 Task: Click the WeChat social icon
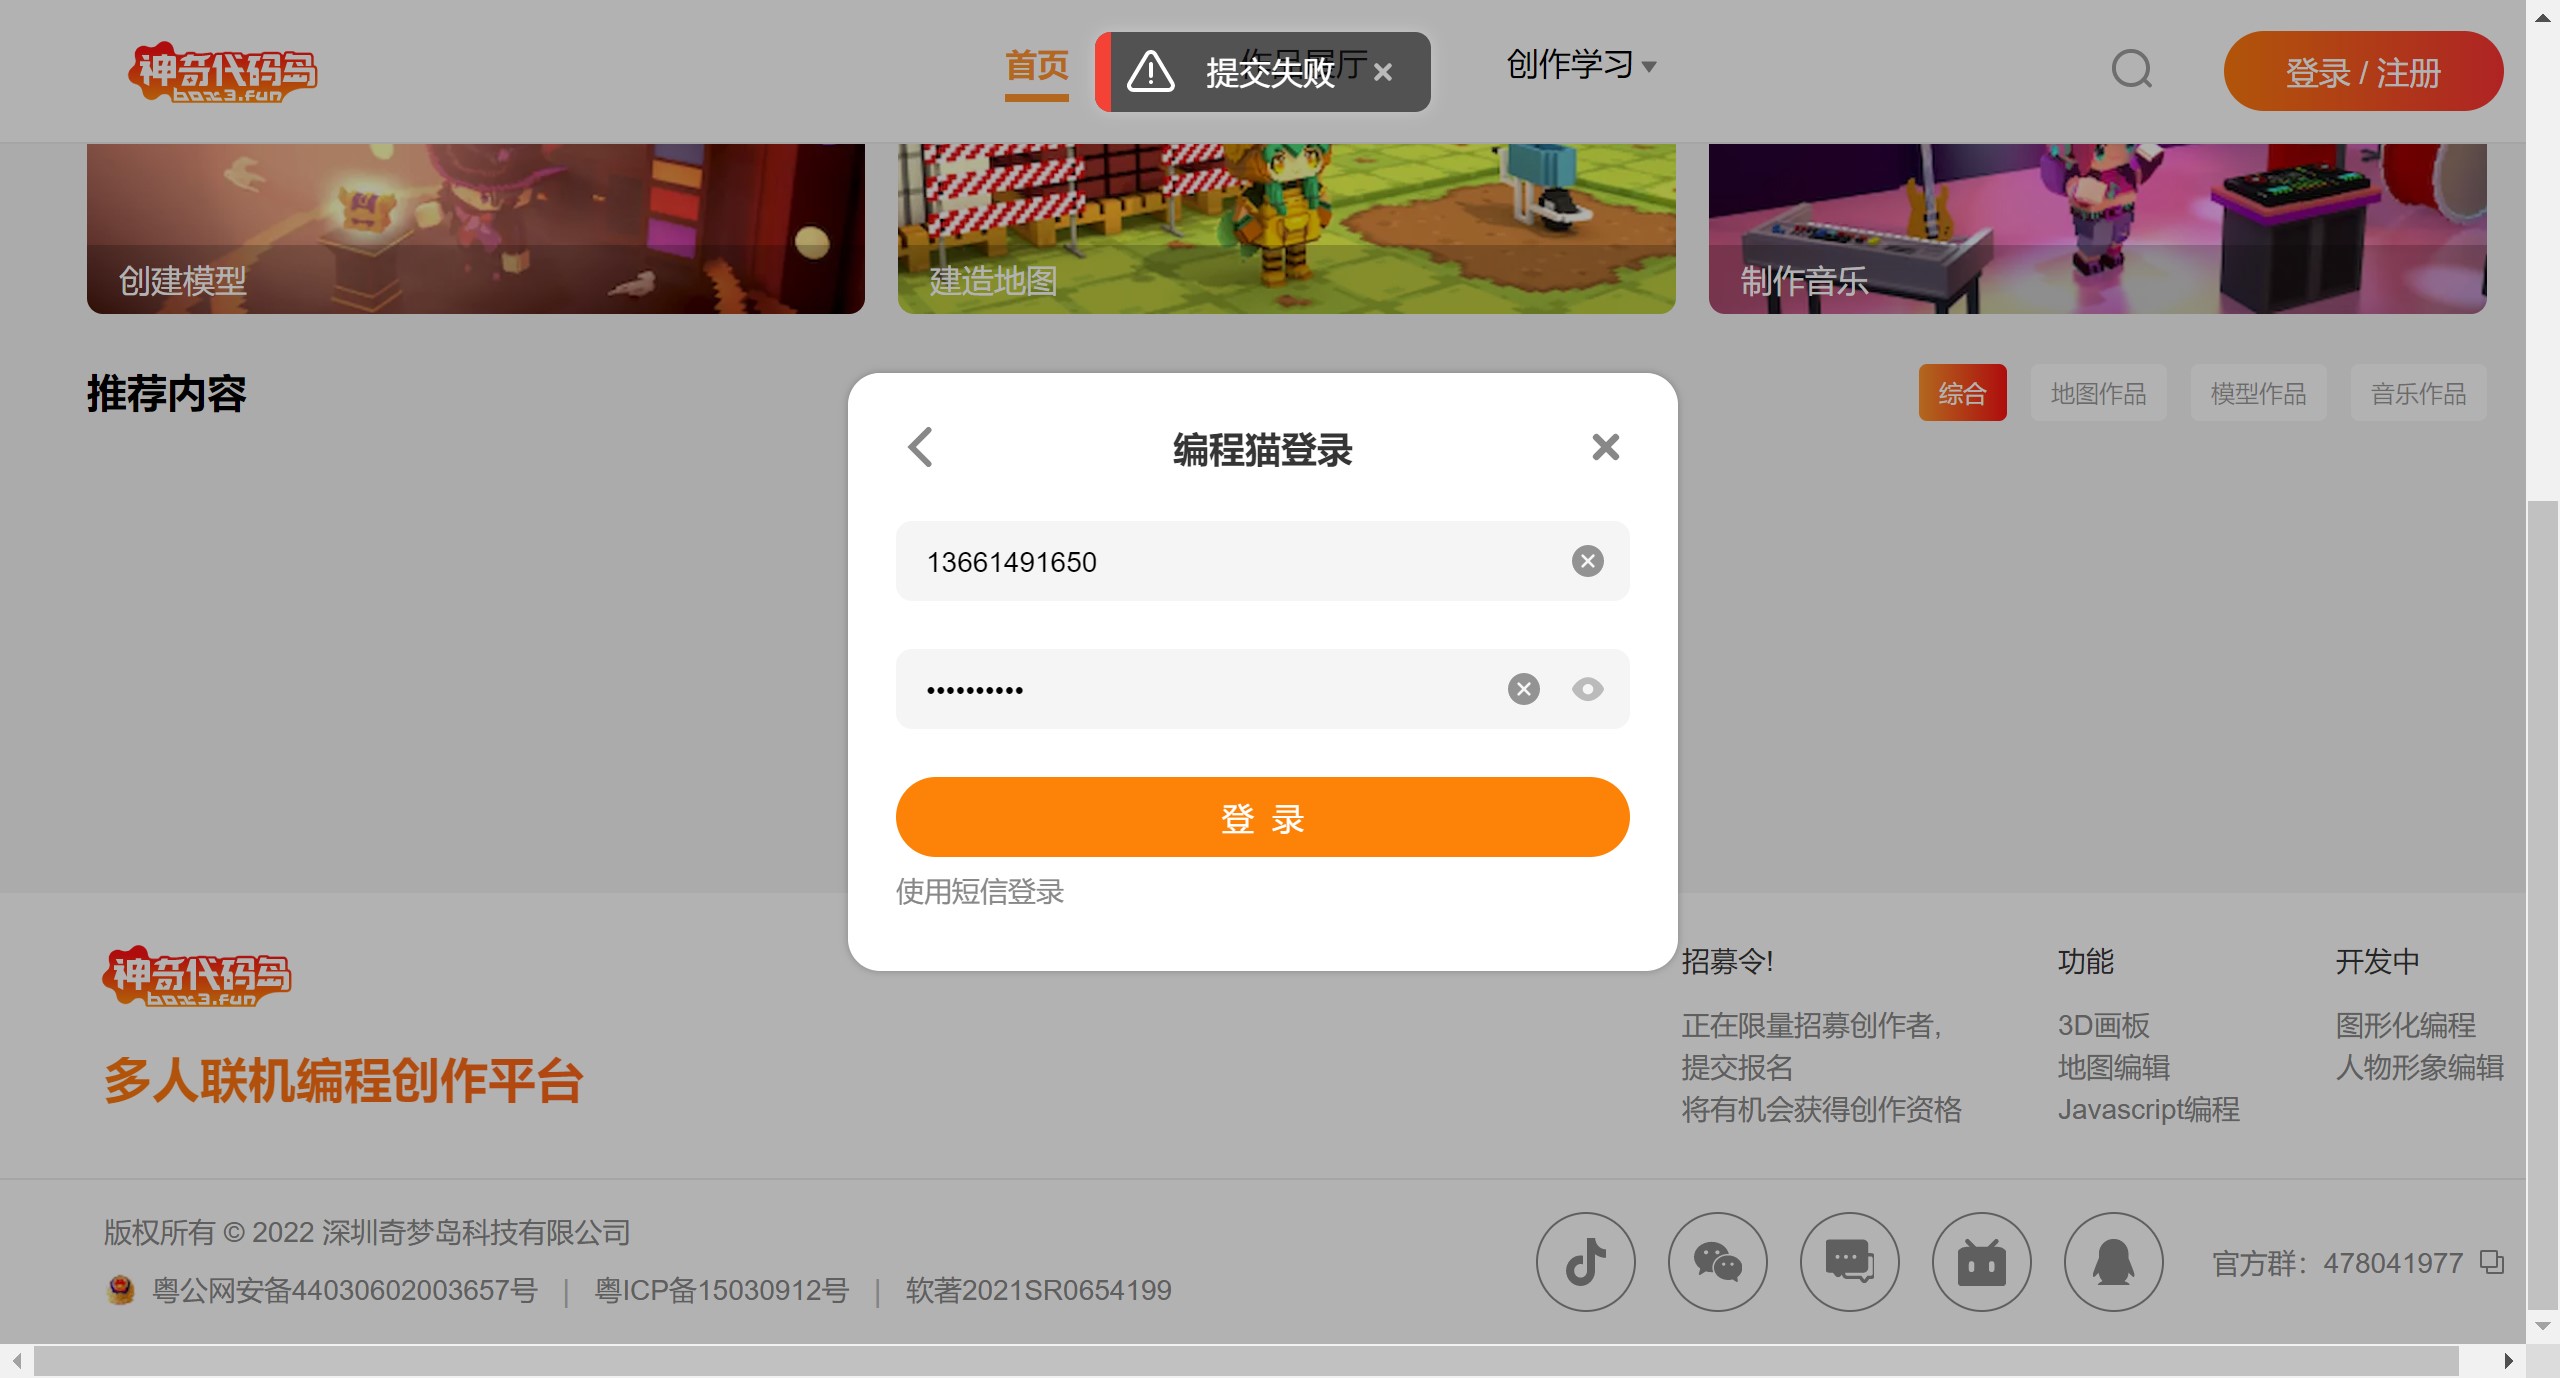pos(1717,1262)
